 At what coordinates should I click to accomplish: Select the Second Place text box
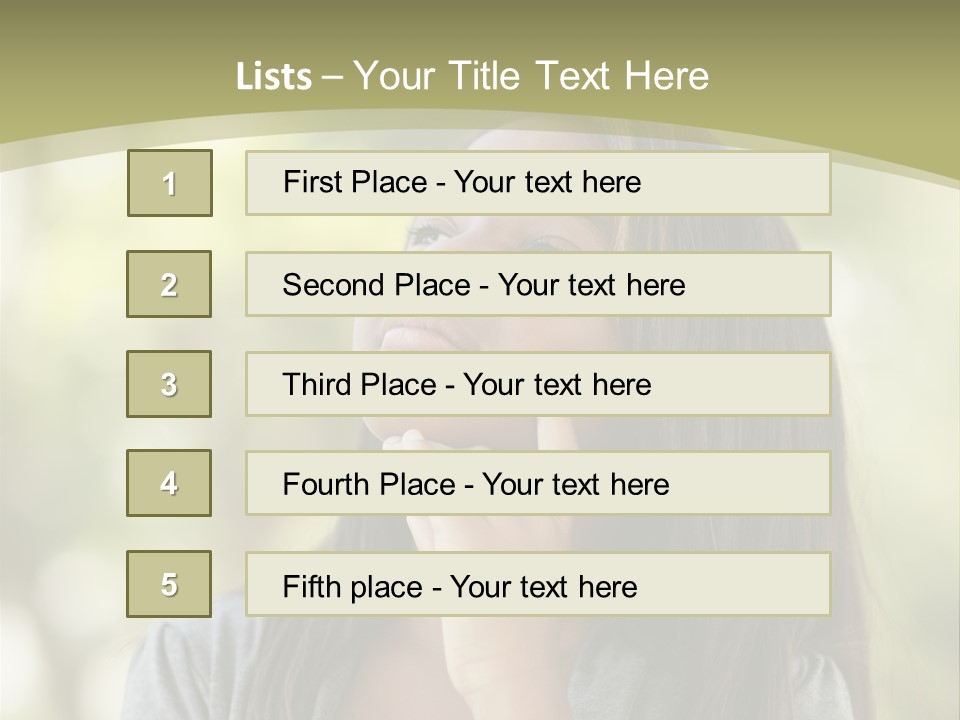pos(537,284)
